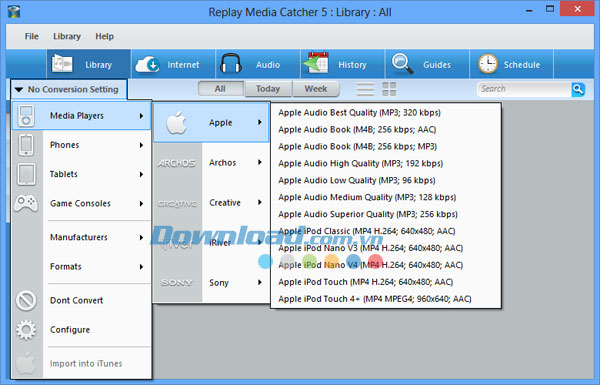This screenshot has height=385, width=600.
Task: Click the Audio headphones icon
Action: [231, 64]
